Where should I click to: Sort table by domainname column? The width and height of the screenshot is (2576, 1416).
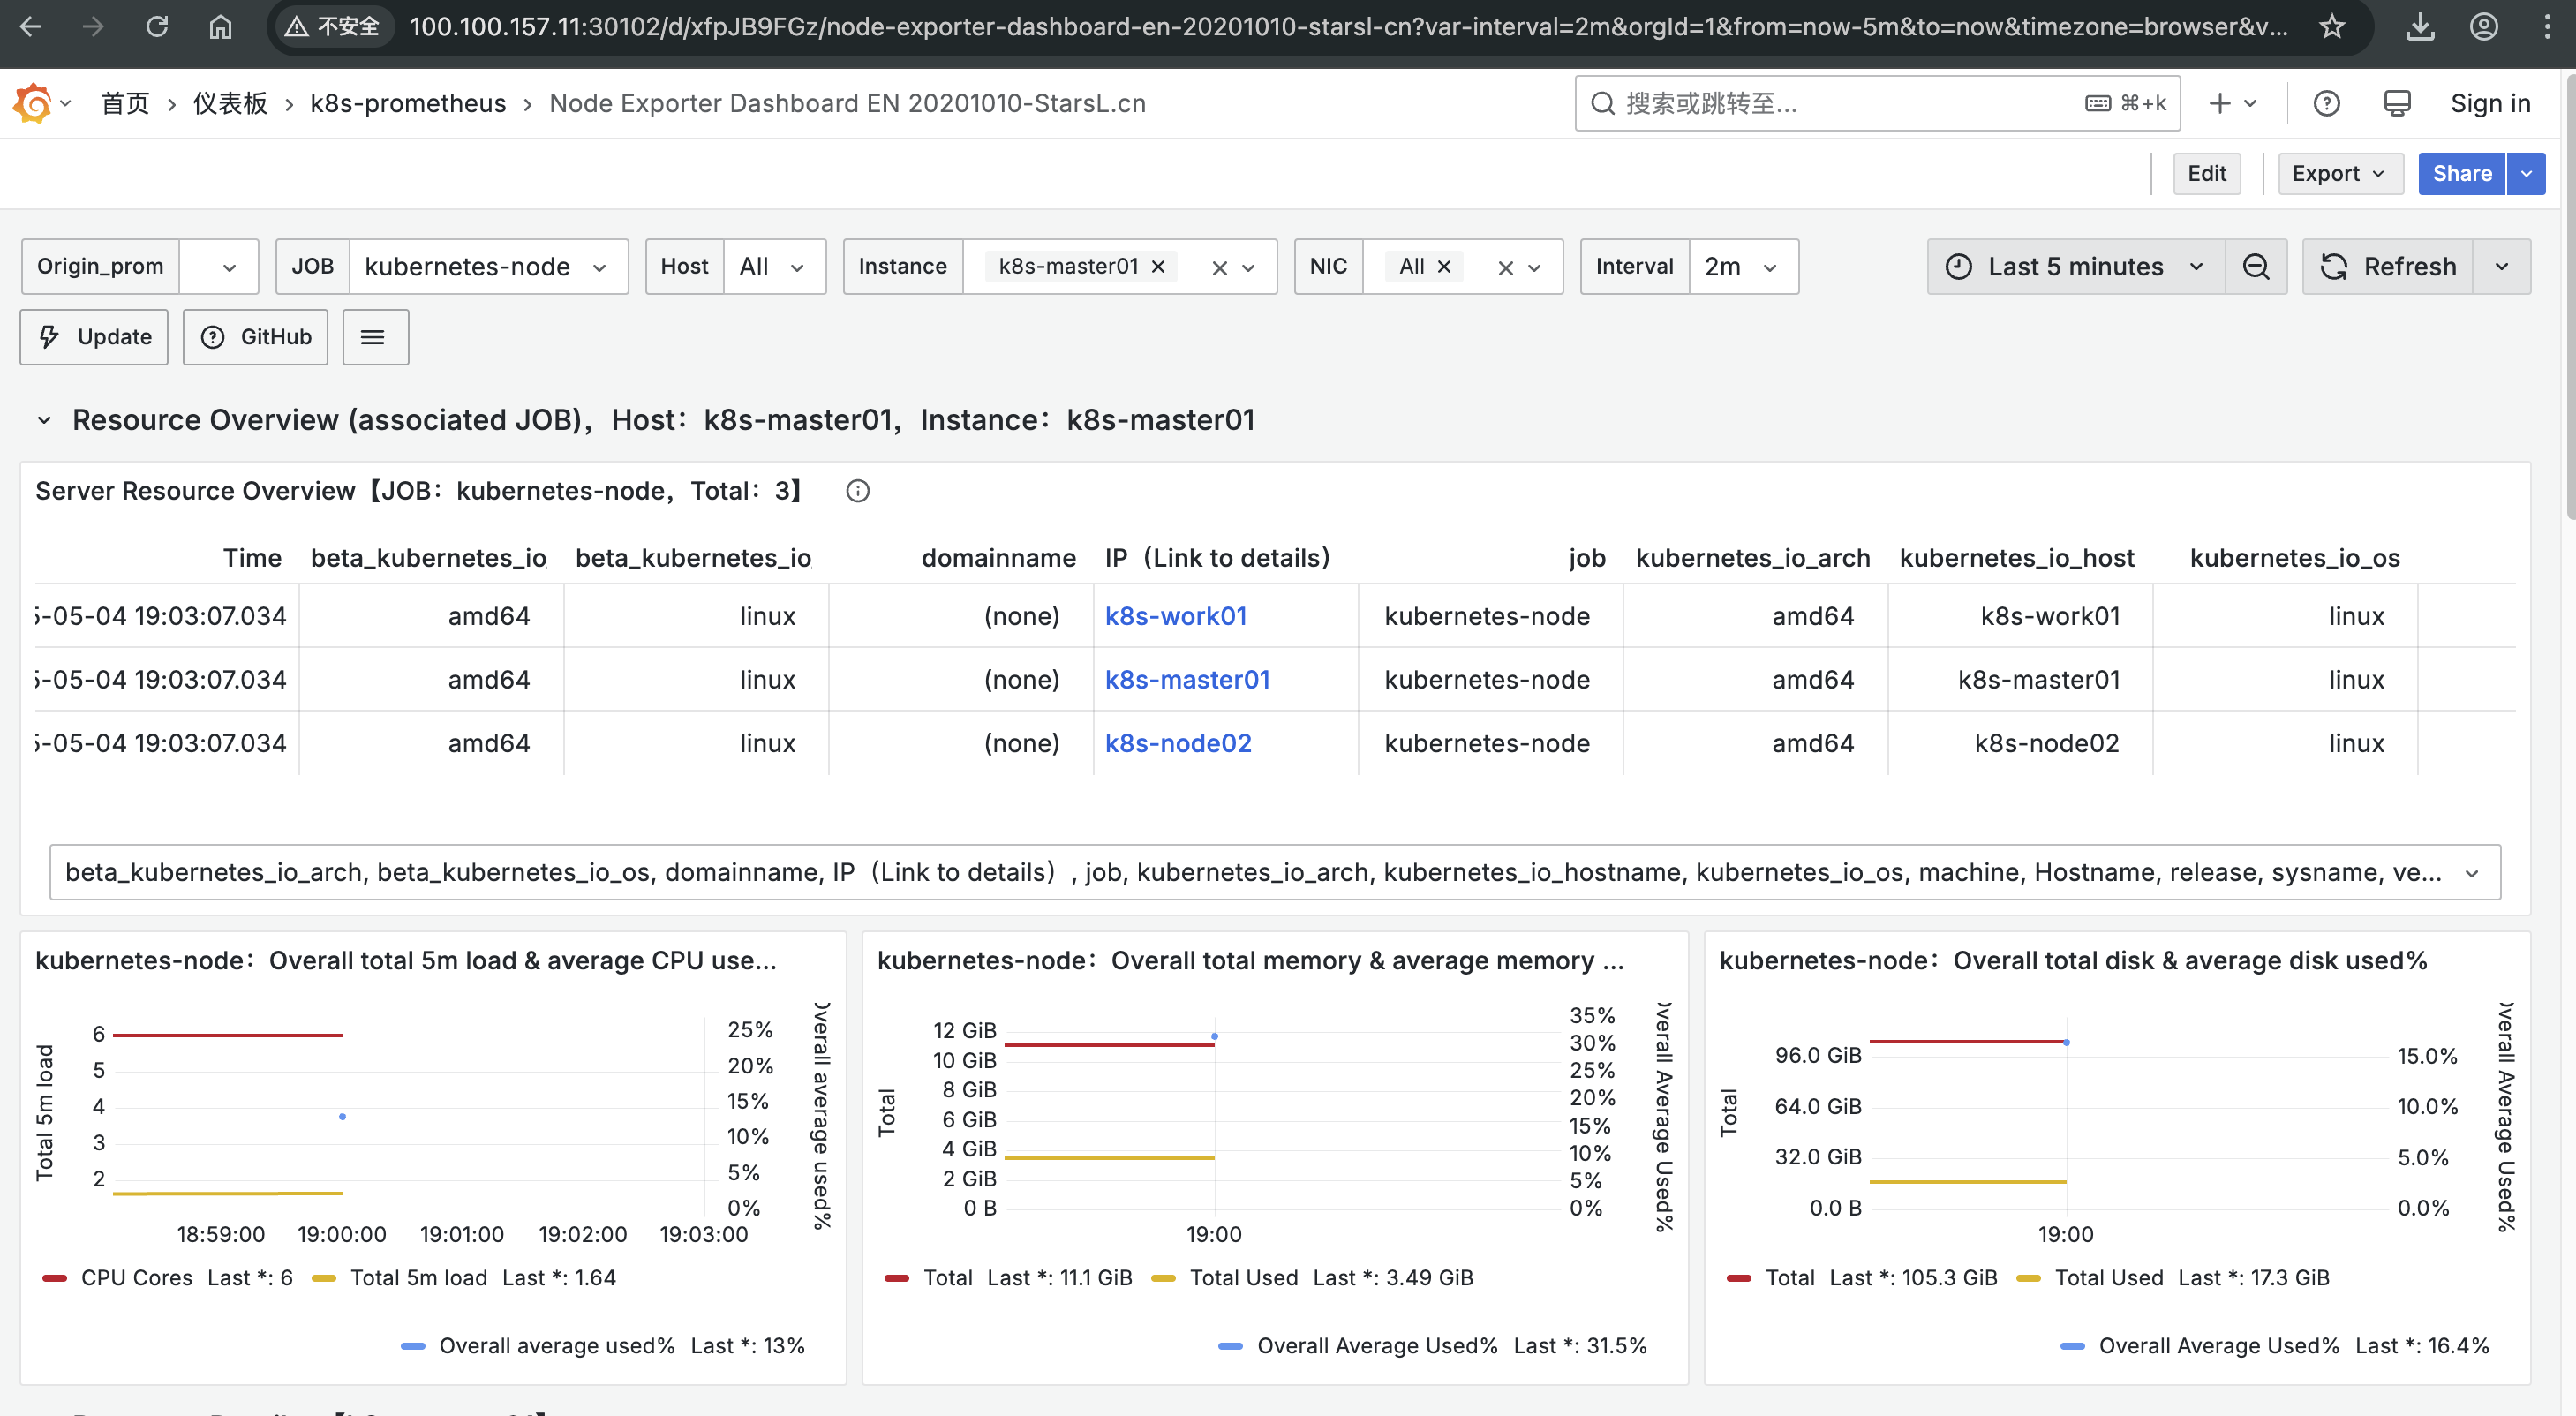pos(998,558)
